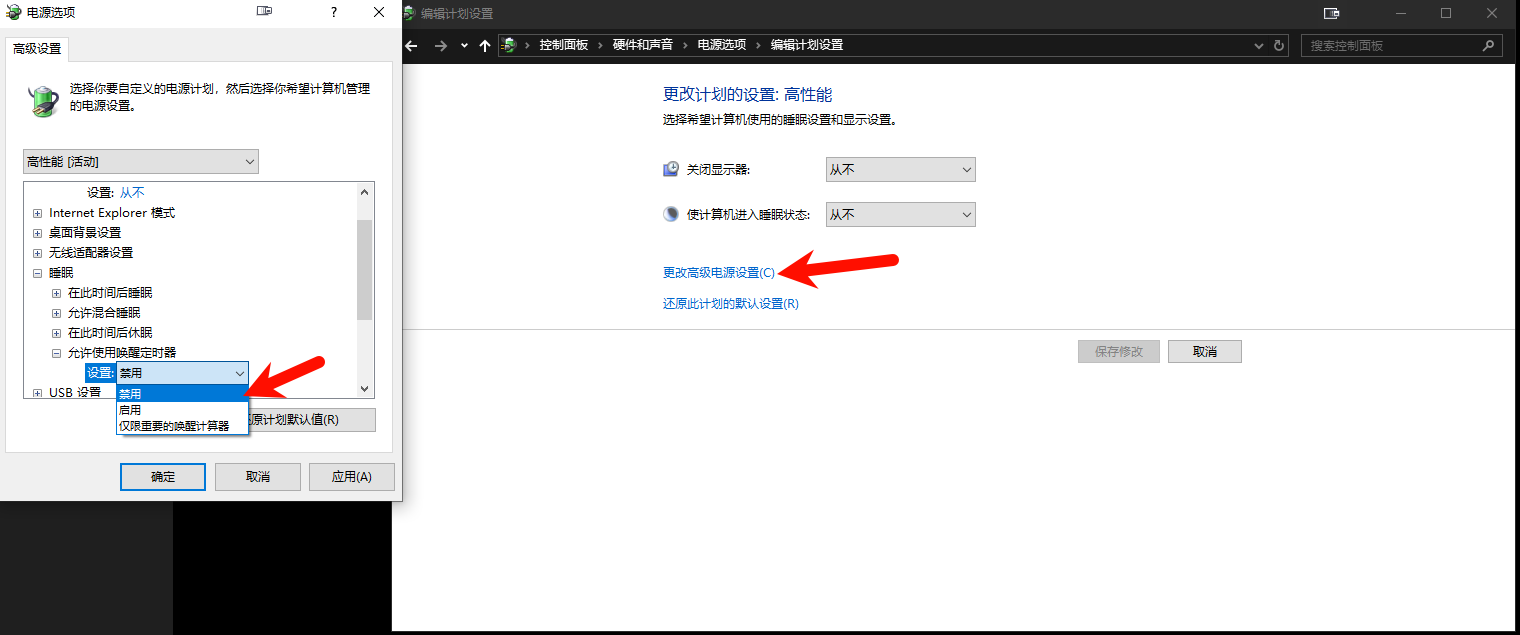Collapse the 睡眠 node

37,273
